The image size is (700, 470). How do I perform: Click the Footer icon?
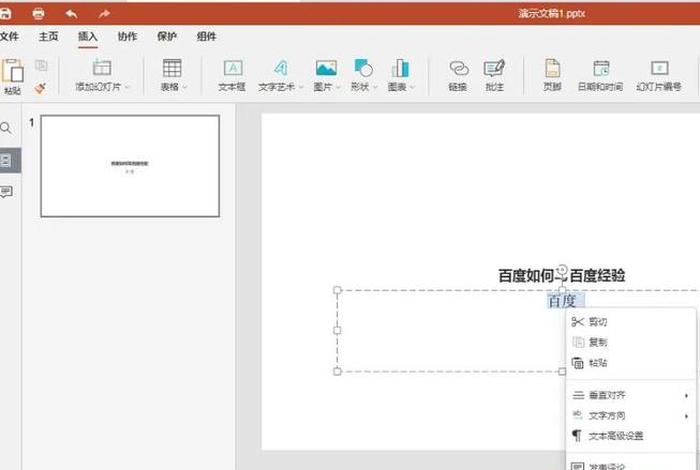coord(552,68)
